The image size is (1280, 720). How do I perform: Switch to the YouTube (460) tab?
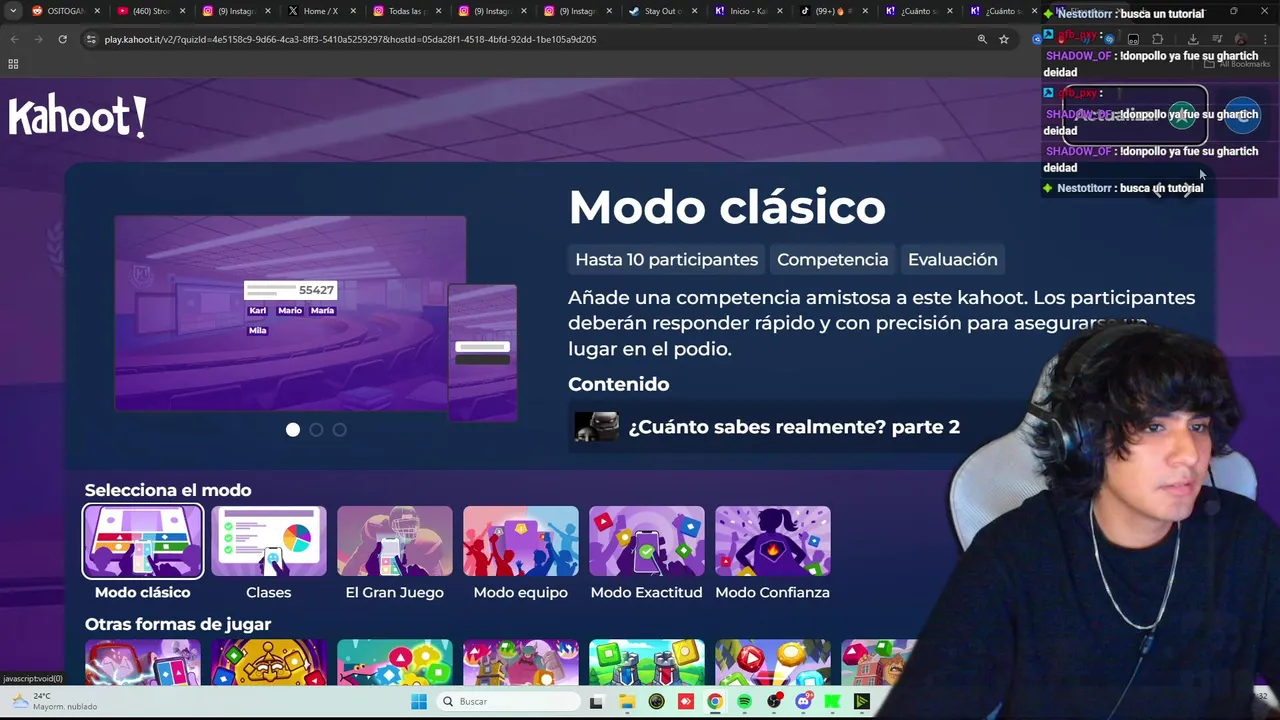coord(152,11)
